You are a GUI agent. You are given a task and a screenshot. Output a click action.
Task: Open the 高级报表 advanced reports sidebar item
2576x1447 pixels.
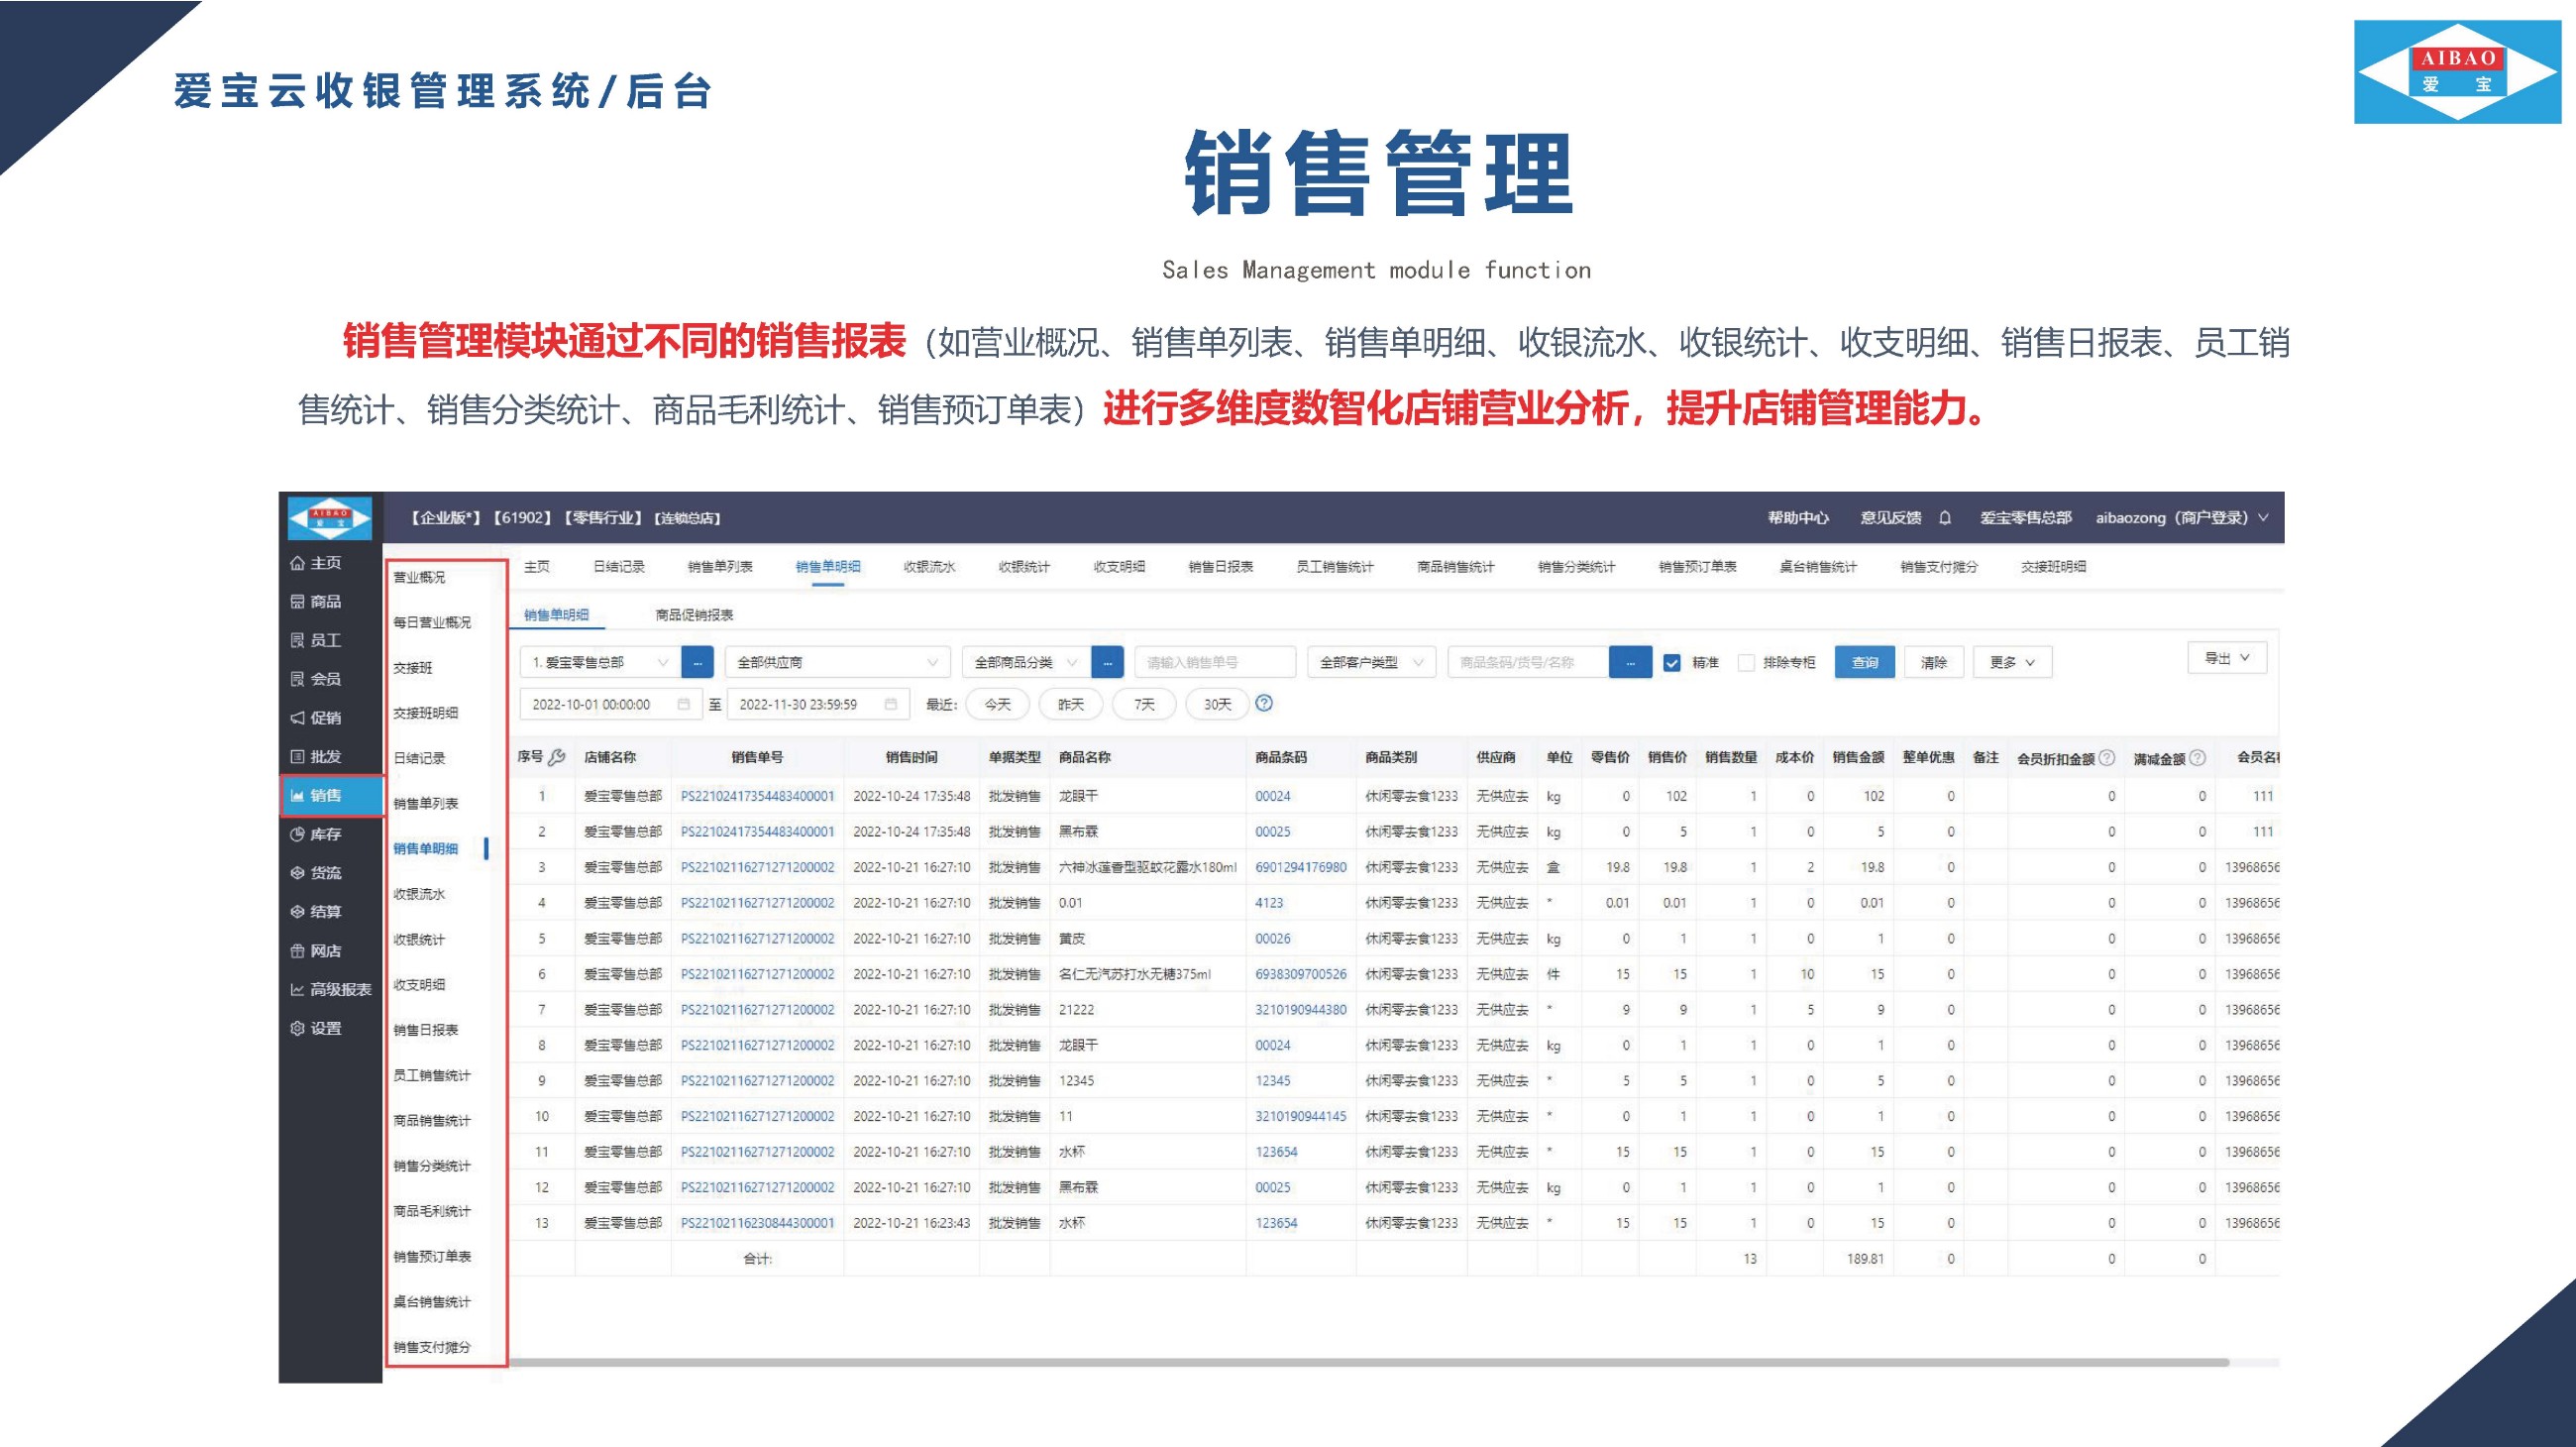point(331,990)
